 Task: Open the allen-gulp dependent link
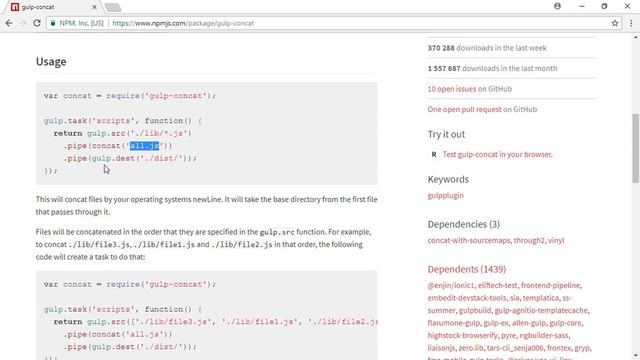pos(529,323)
